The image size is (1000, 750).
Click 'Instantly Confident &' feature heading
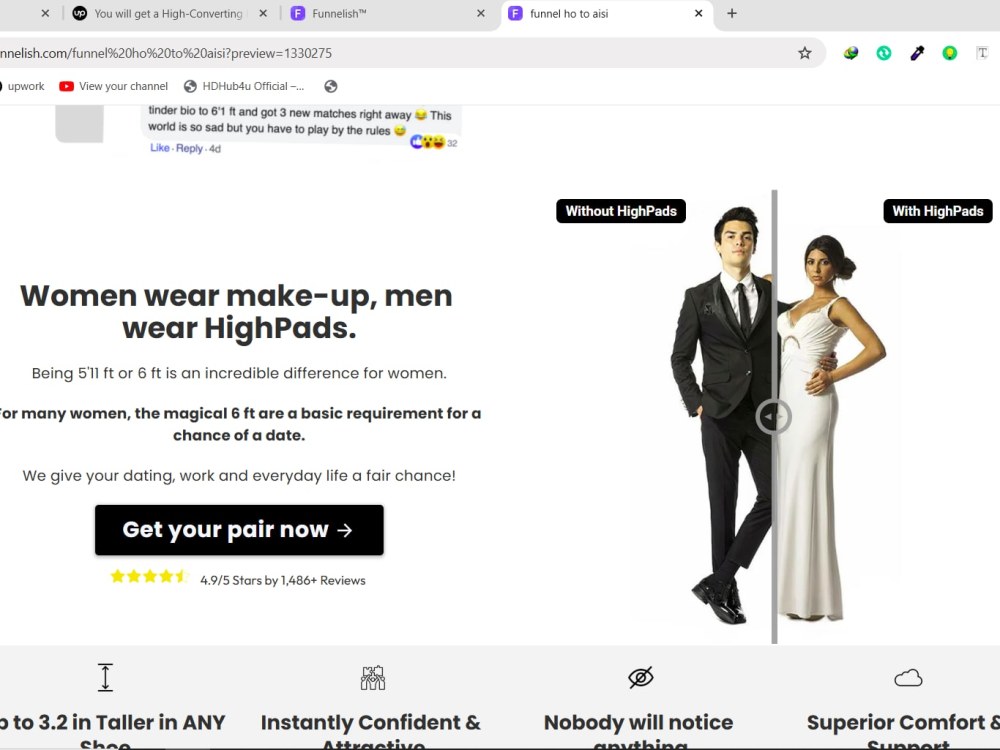pyautogui.click(x=371, y=723)
